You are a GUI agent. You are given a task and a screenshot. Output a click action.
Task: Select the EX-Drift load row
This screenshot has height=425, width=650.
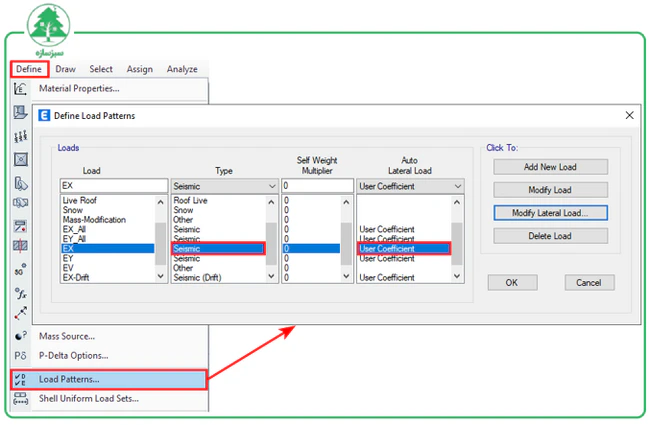point(108,277)
